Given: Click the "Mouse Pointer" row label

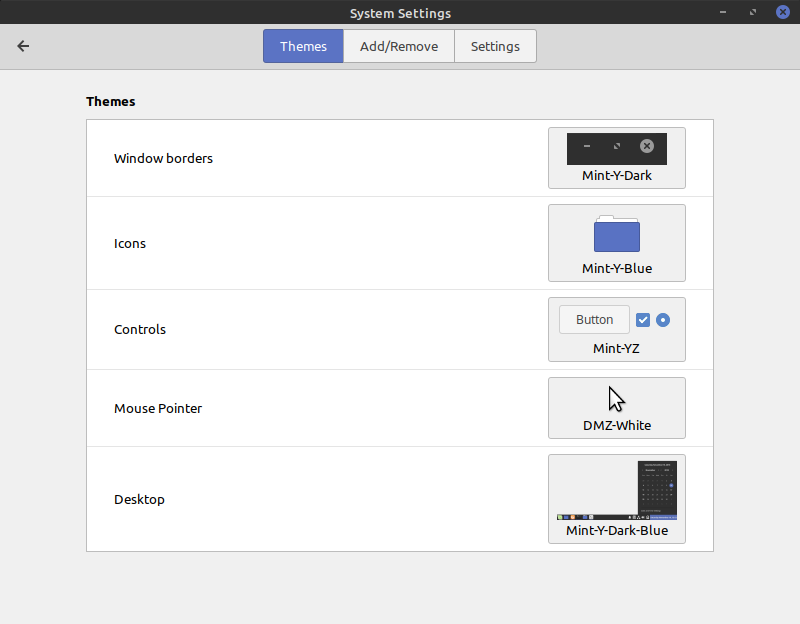Looking at the screenshot, I should (x=158, y=408).
